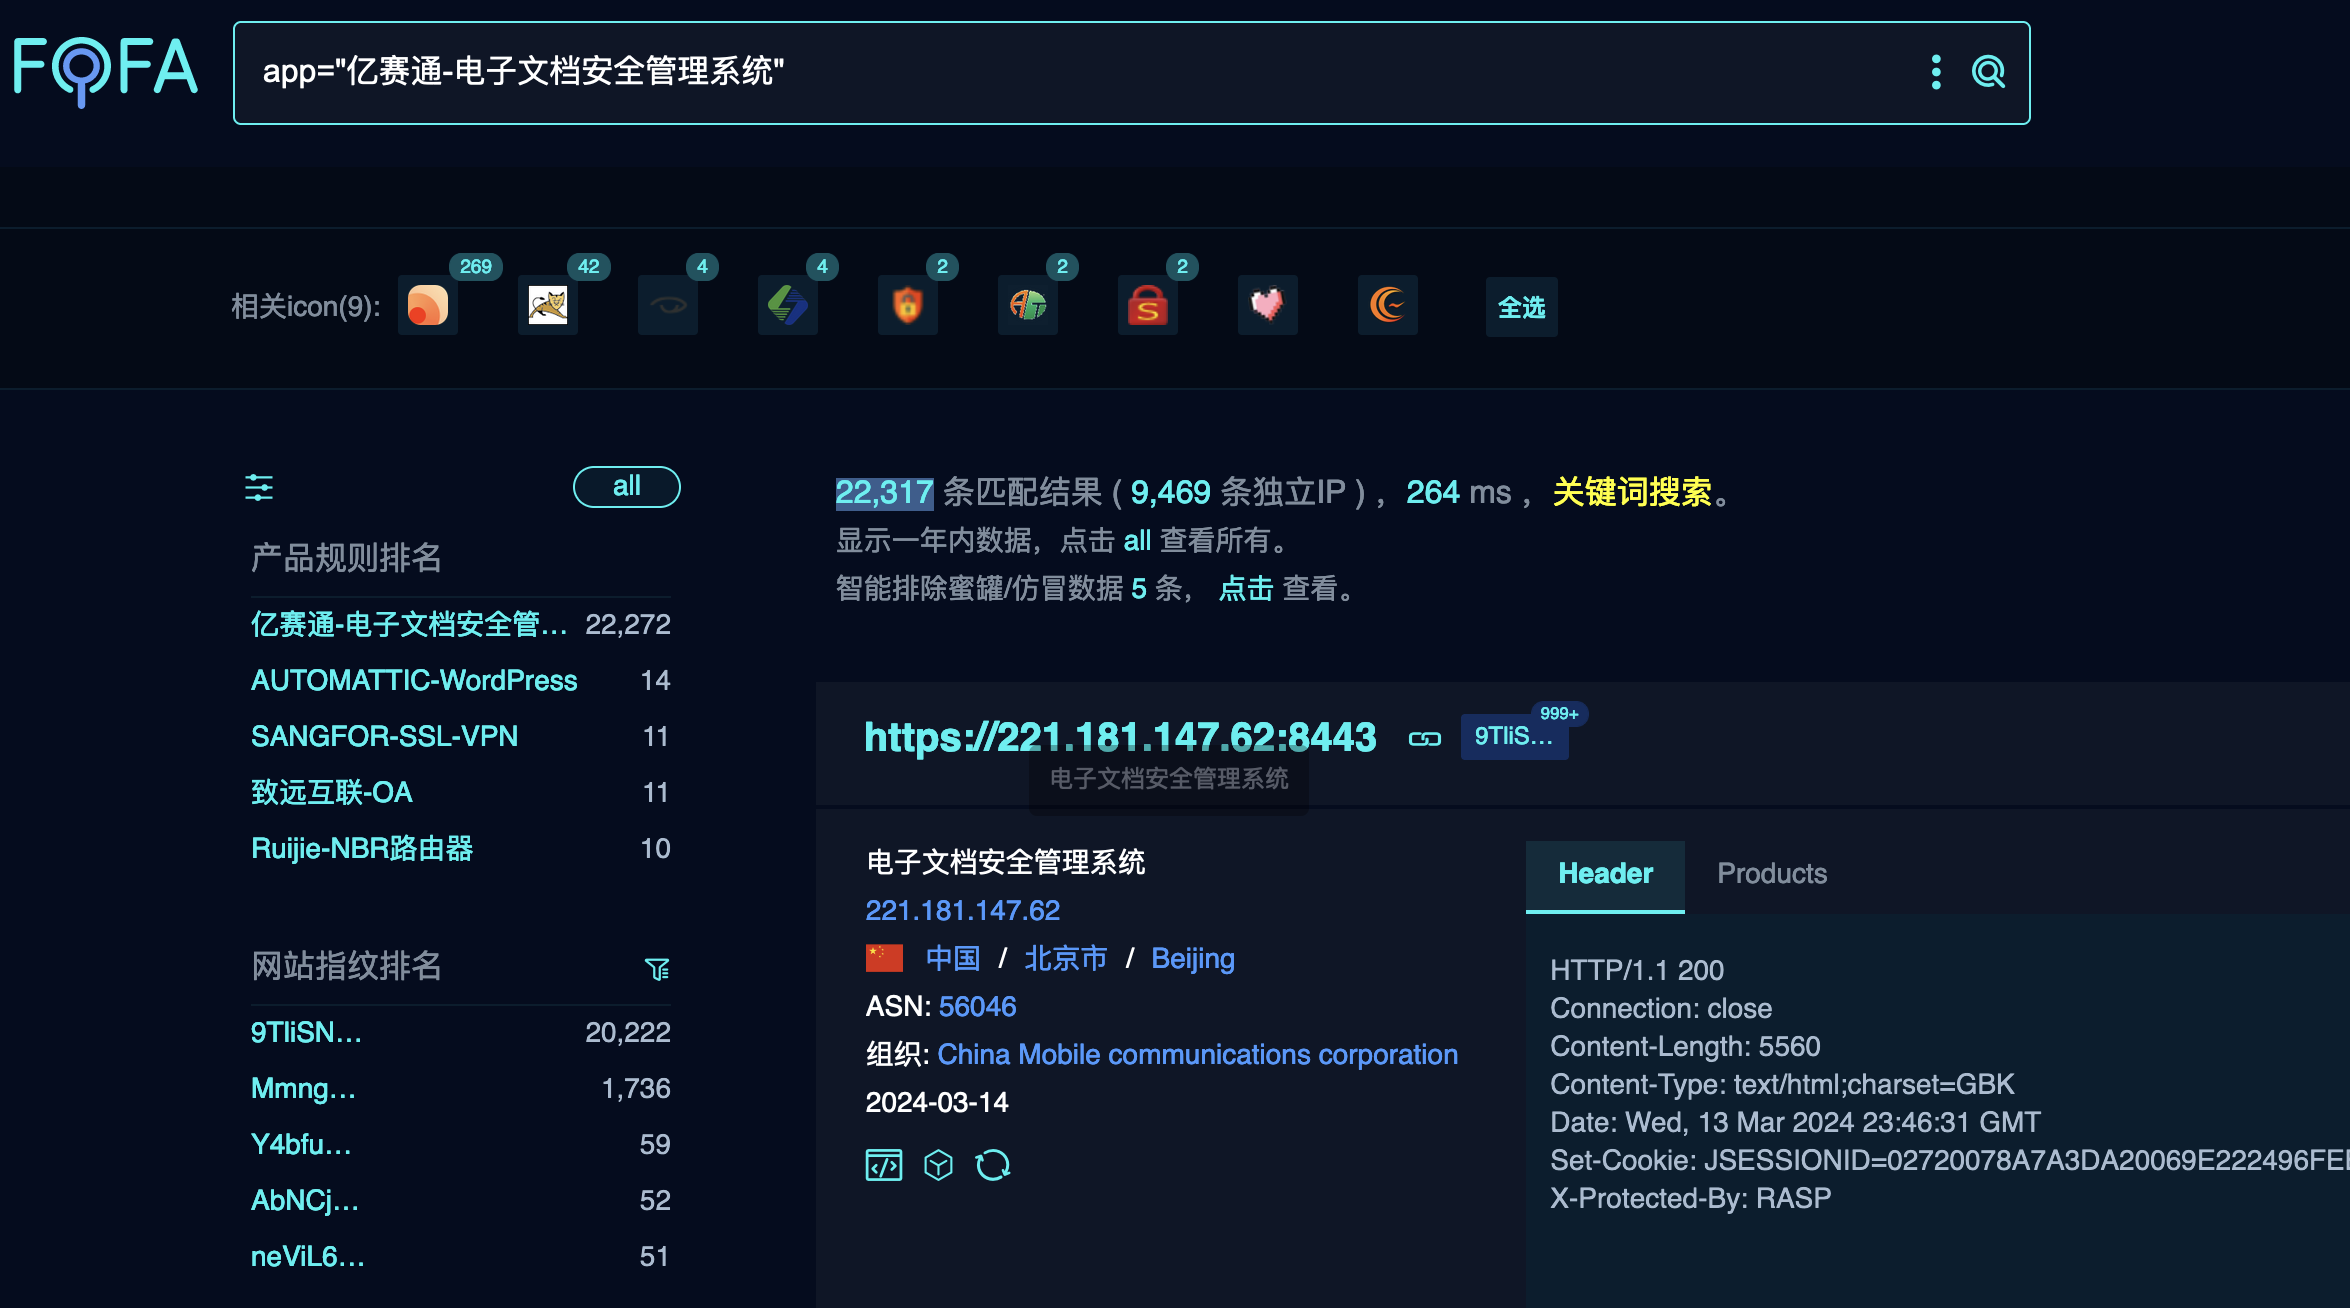Image resolution: width=2350 pixels, height=1308 pixels.
Task: Click the link icon next to the result URL
Action: pyautogui.click(x=1427, y=738)
